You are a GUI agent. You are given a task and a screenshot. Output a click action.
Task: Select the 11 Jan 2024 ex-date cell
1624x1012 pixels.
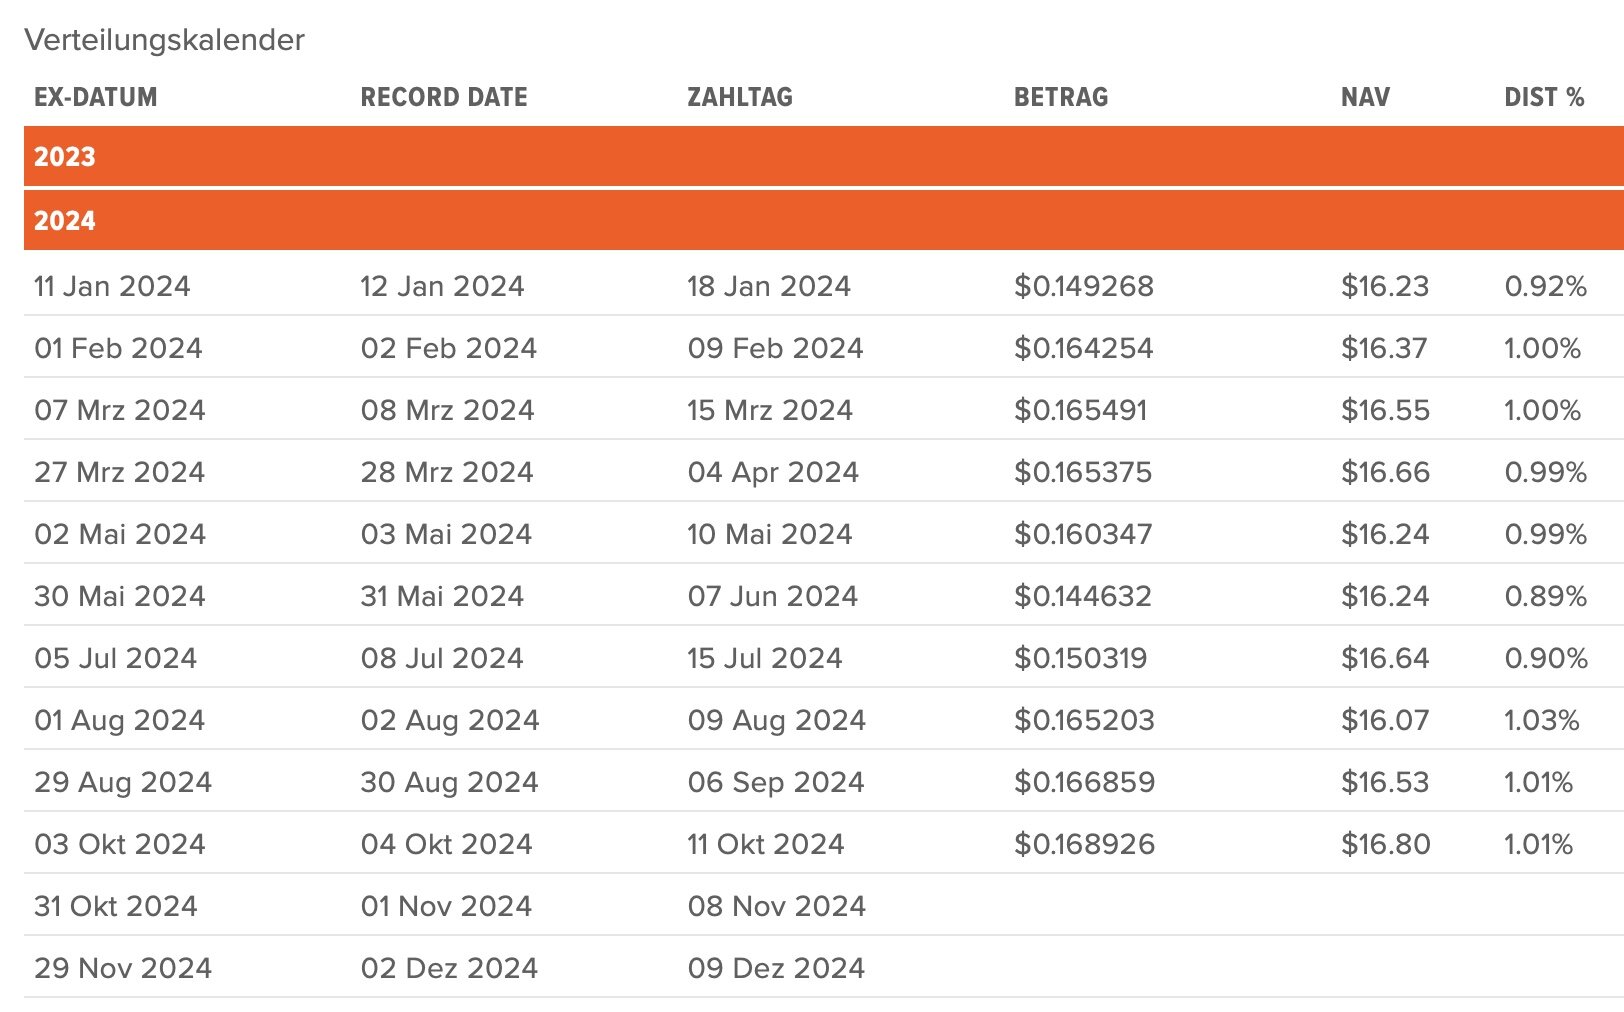112,287
